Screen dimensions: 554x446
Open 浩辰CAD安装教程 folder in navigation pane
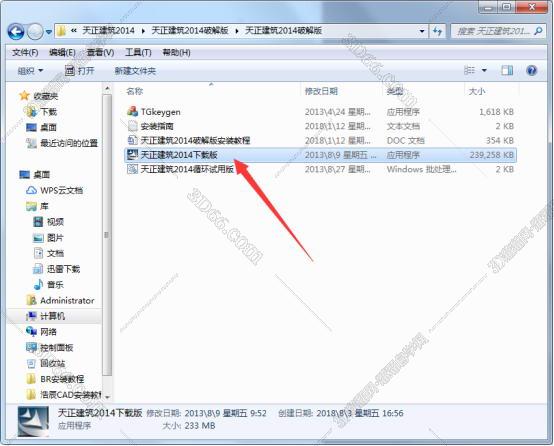(x=64, y=395)
